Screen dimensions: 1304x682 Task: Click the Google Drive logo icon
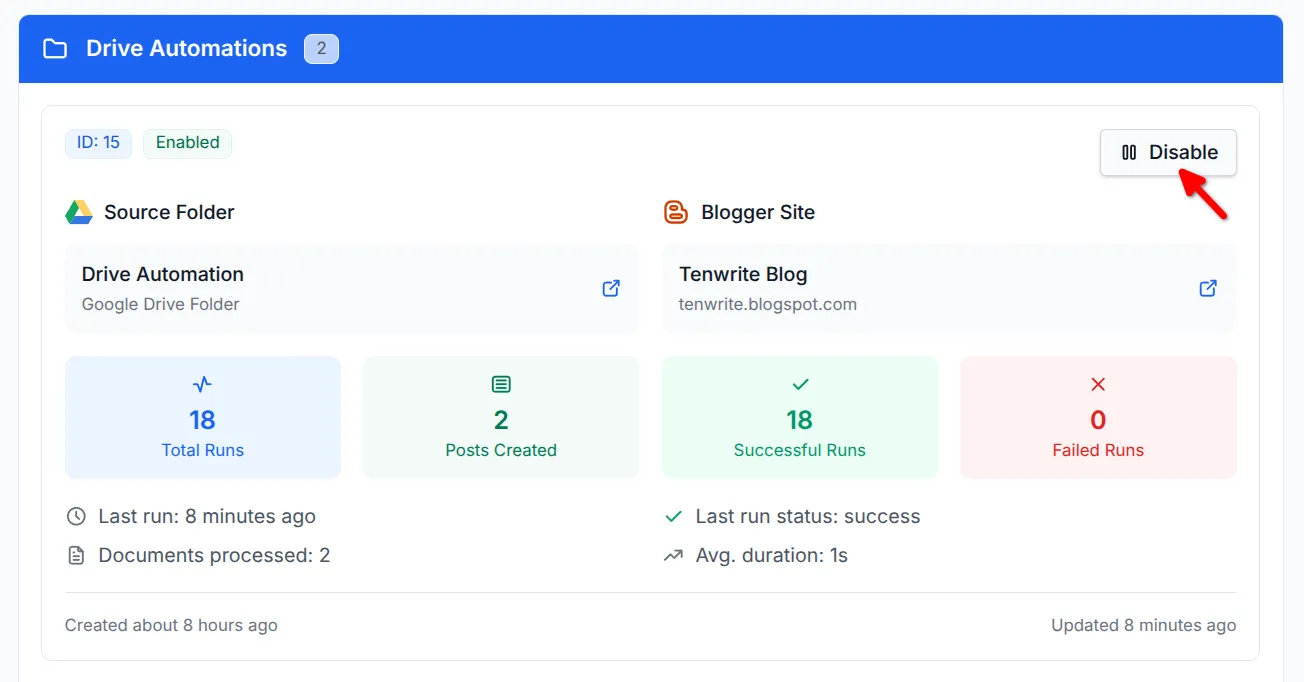[x=79, y=212]
